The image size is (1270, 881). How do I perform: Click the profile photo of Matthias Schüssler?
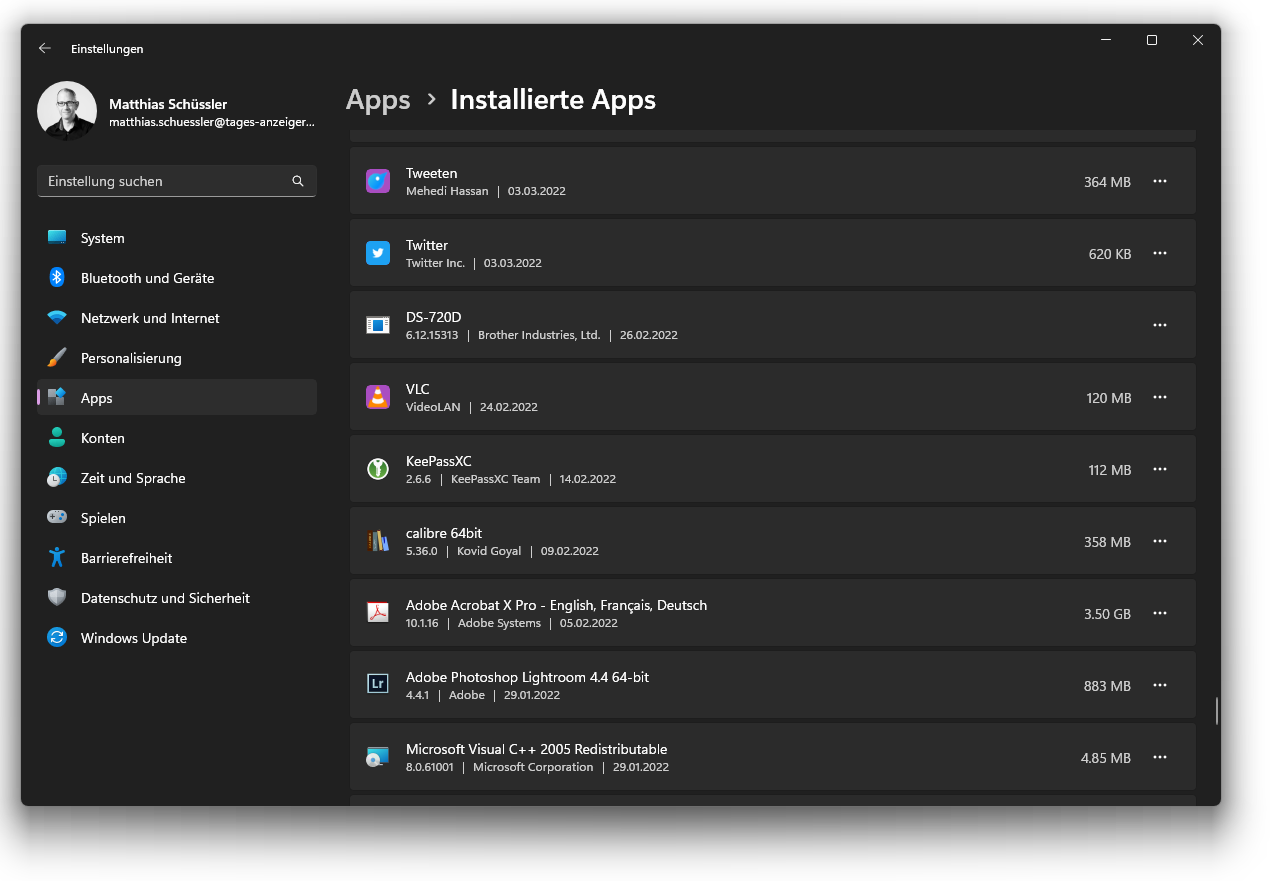point(67,111)
